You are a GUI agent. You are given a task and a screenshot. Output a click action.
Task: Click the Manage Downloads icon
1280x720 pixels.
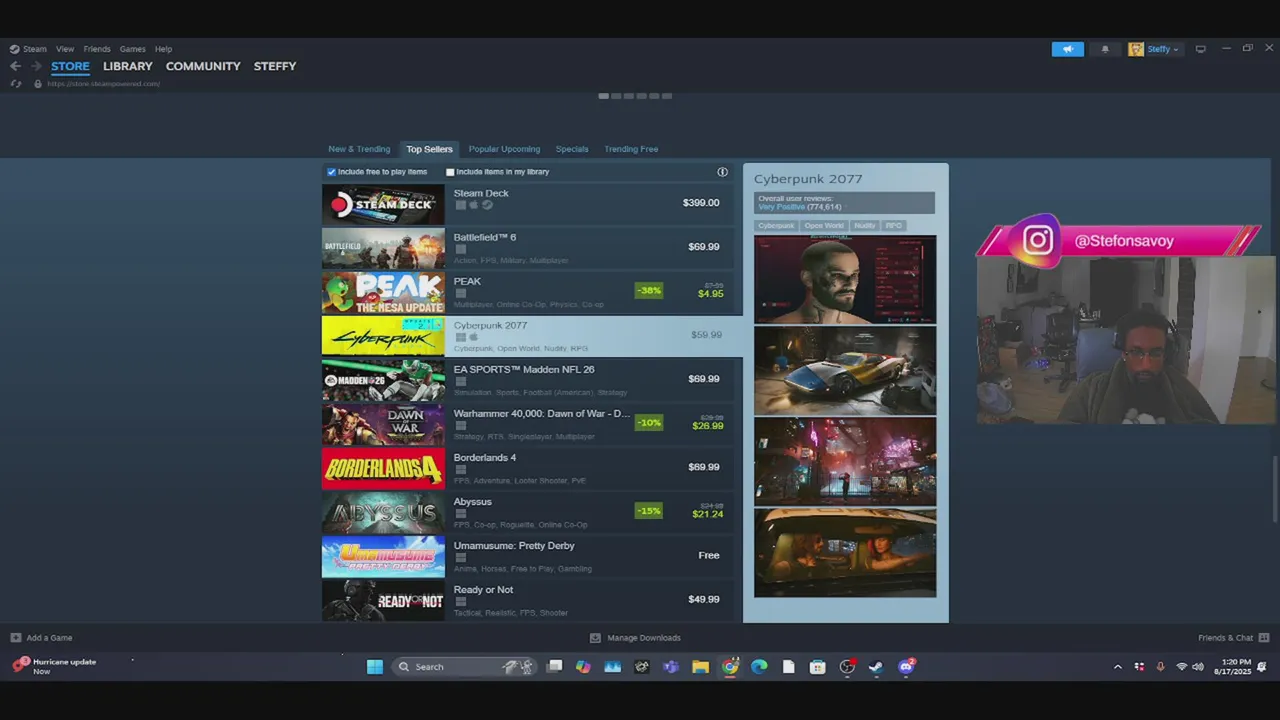[x=595, y=638]
